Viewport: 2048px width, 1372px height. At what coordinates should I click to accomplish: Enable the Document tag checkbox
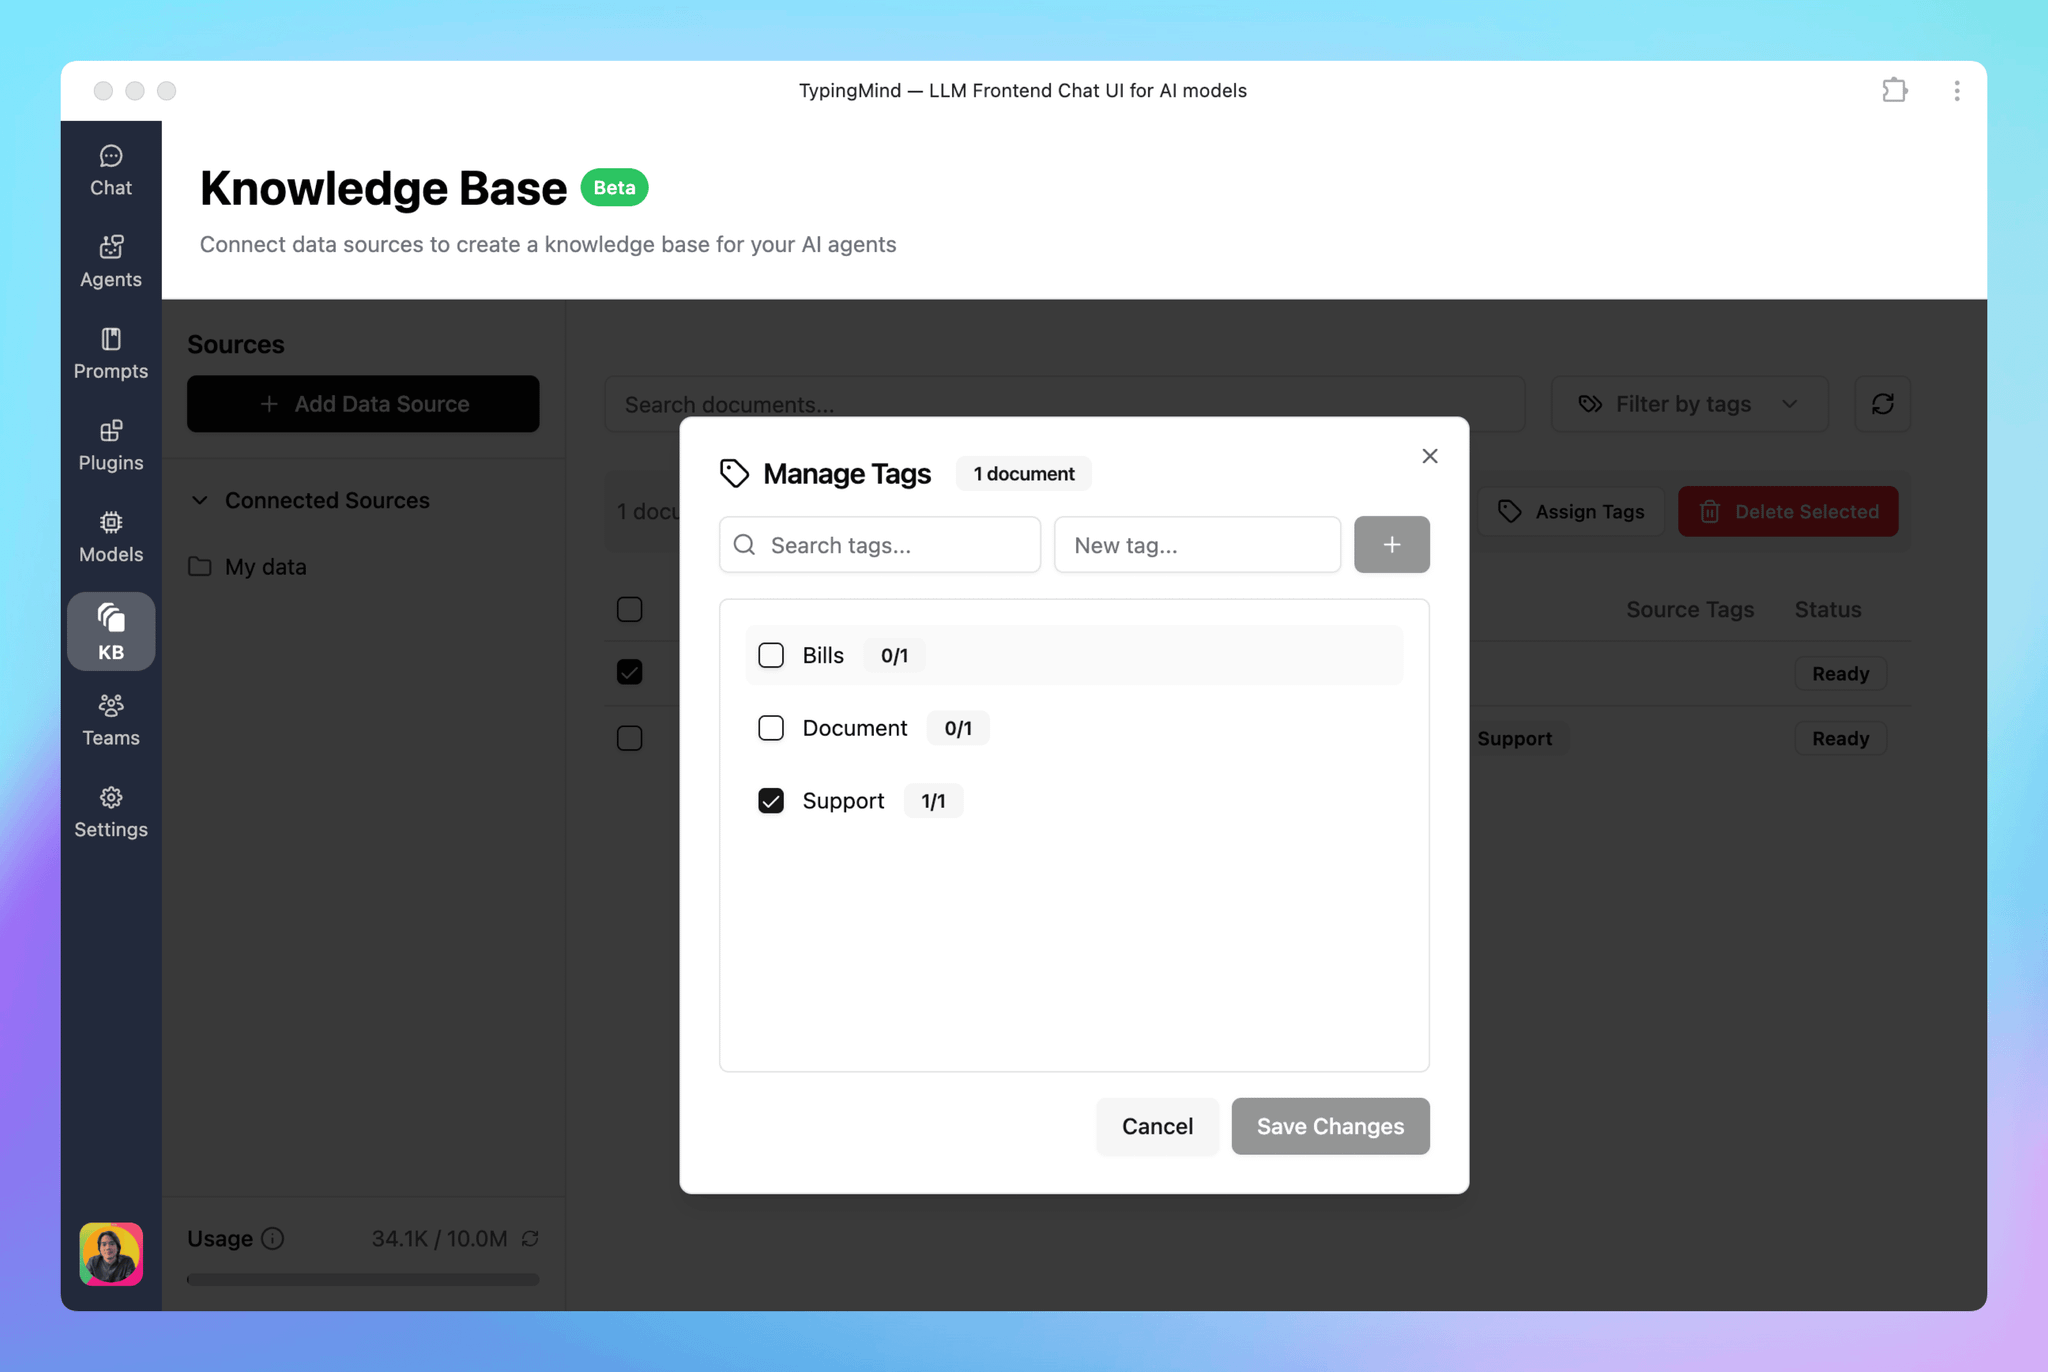(770, 728)
